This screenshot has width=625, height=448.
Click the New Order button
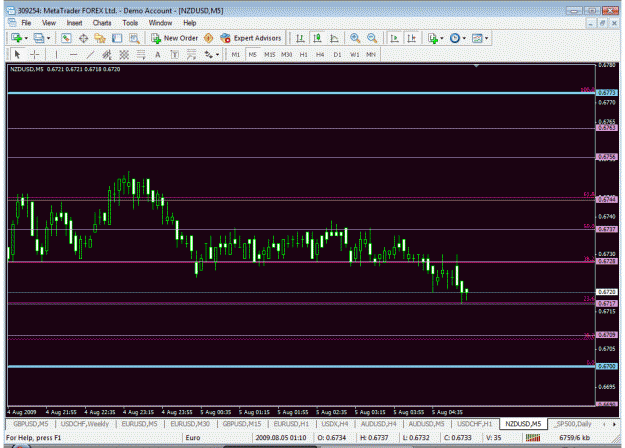pos(175,38)
